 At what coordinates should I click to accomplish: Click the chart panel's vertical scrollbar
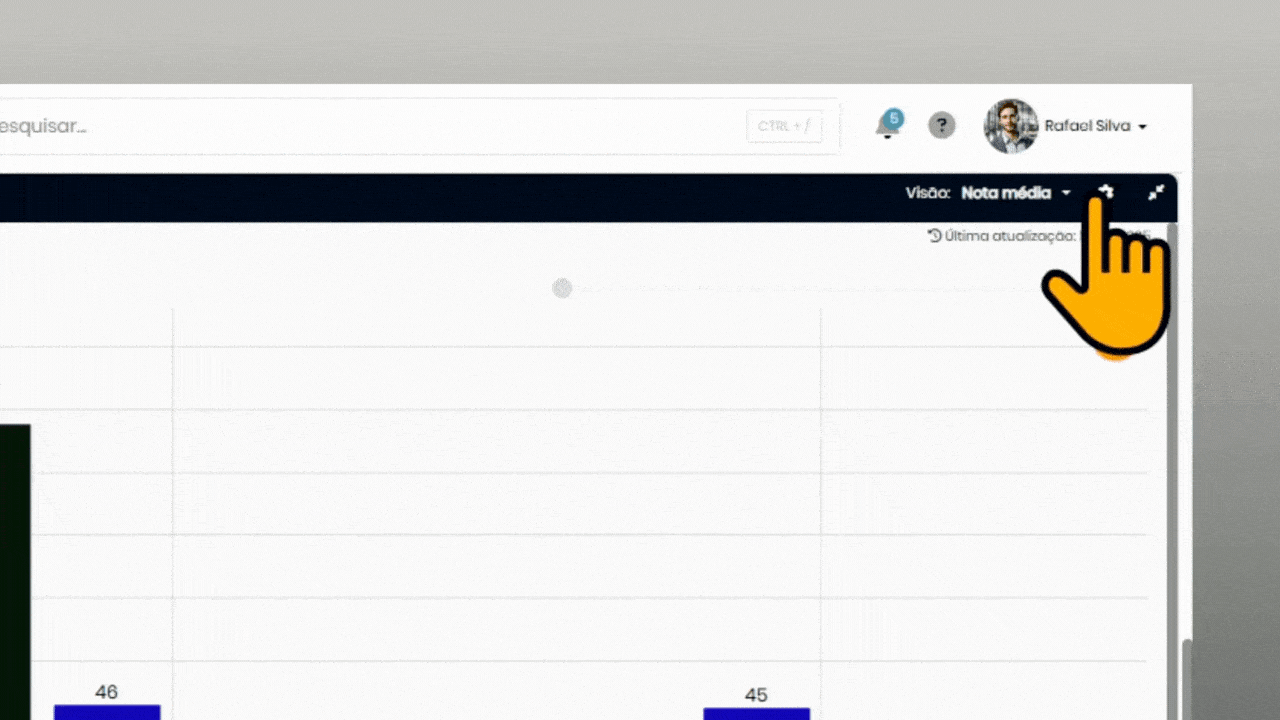1172,450
